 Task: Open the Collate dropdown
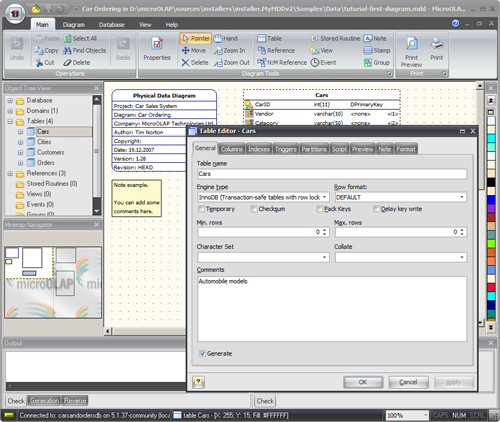point(462,257)
